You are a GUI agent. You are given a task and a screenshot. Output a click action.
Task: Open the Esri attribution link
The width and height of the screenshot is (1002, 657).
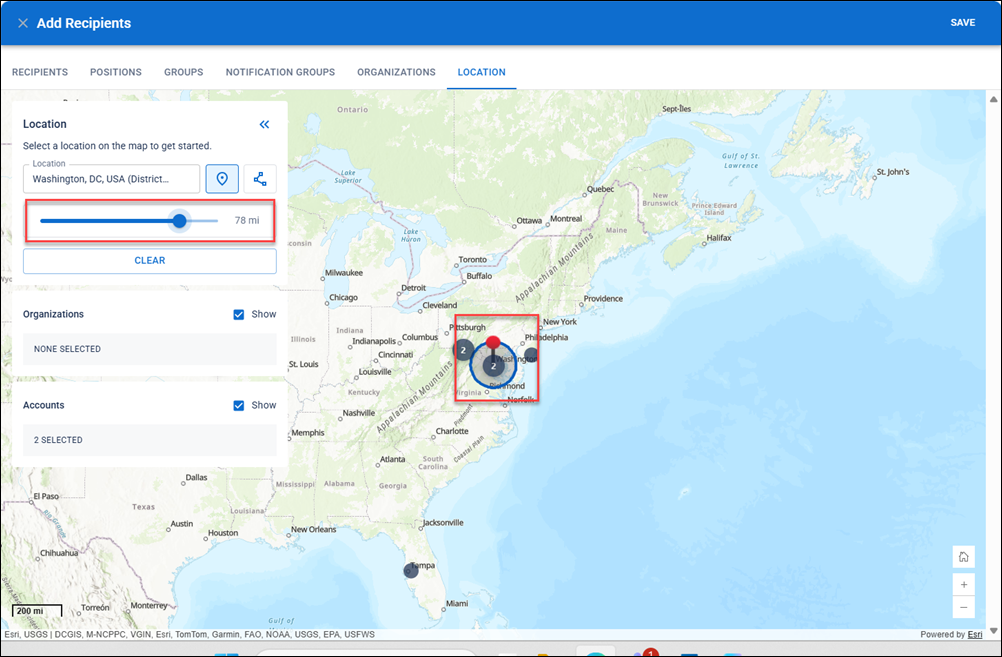click(975, 635)
